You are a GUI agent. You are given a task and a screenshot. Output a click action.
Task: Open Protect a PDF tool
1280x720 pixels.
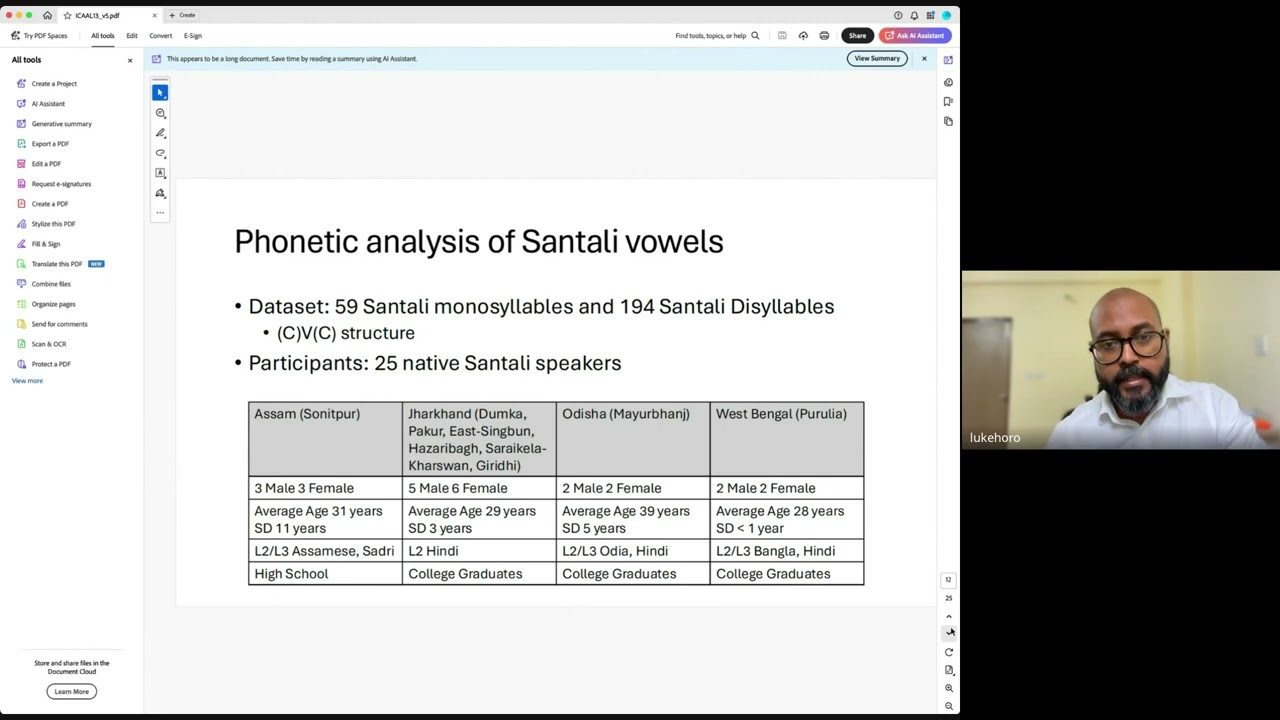51,363
